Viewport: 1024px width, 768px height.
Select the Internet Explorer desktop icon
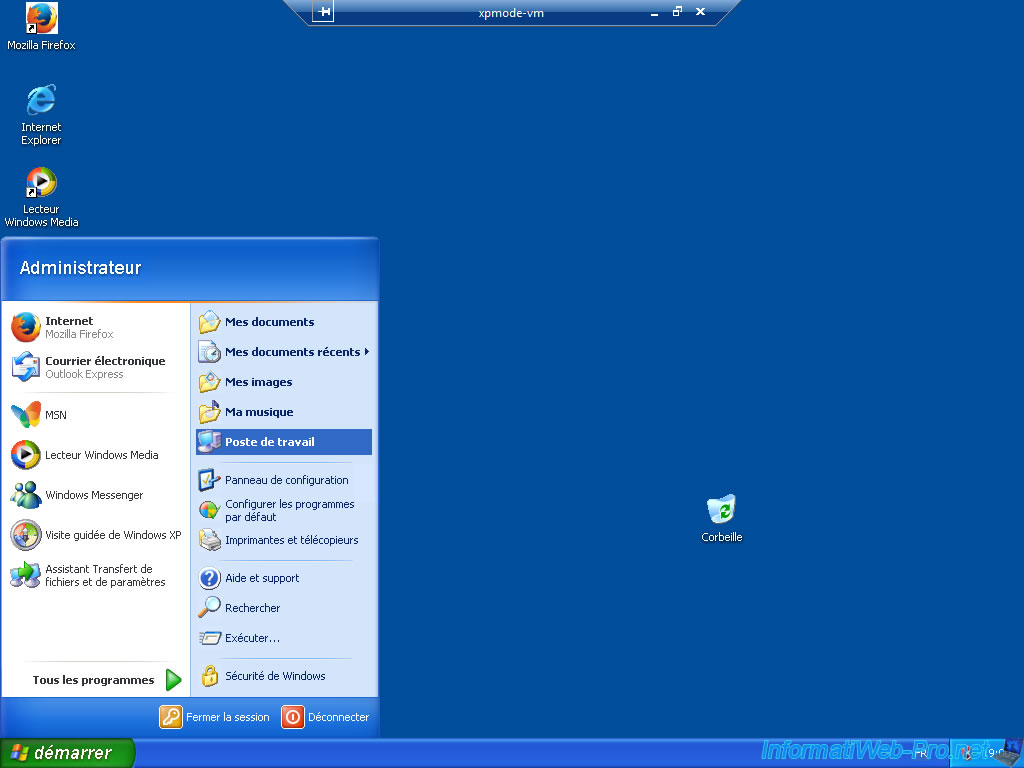(41, 114)
